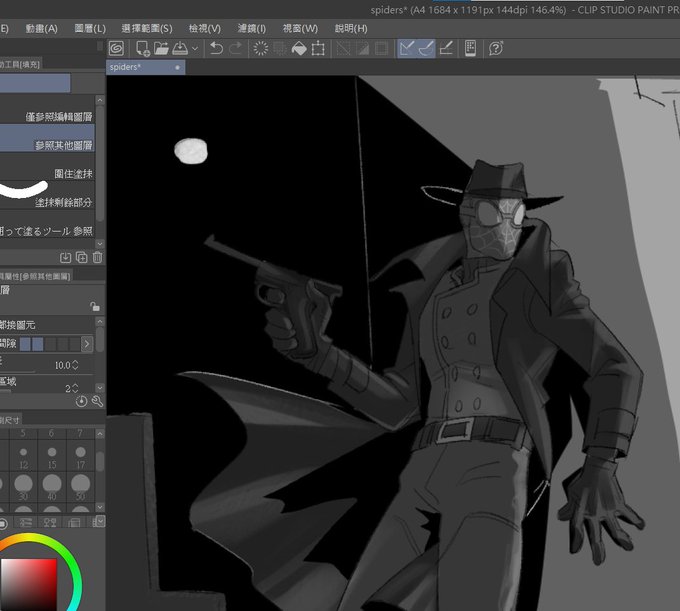Select brush size preset 15
The height and width of the screenshot is (611, 680).
click(52, 456)
